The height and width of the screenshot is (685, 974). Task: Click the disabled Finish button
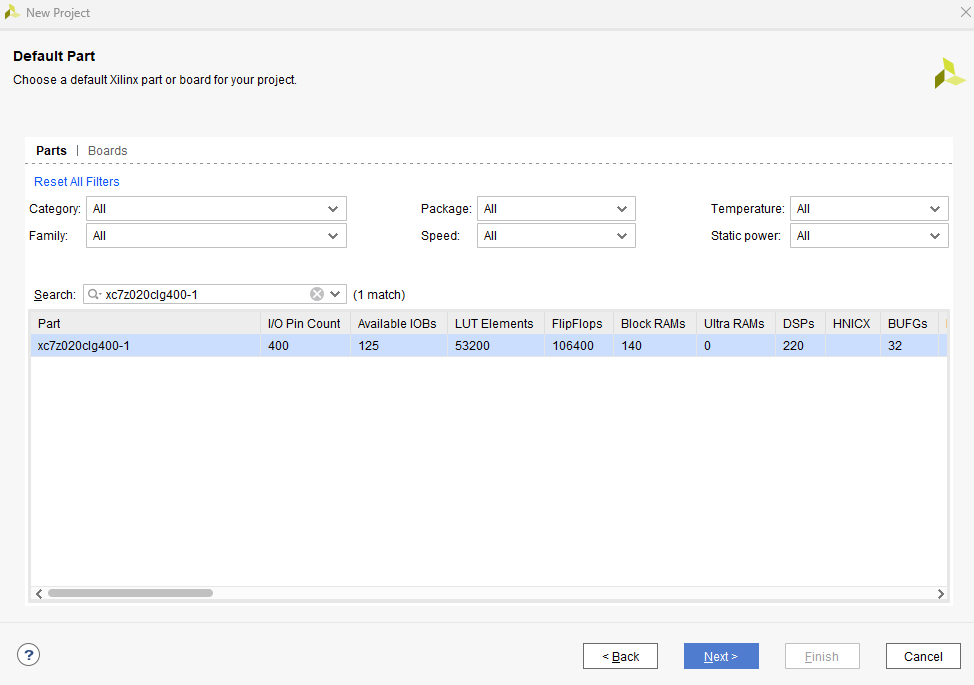pos(822,656)
